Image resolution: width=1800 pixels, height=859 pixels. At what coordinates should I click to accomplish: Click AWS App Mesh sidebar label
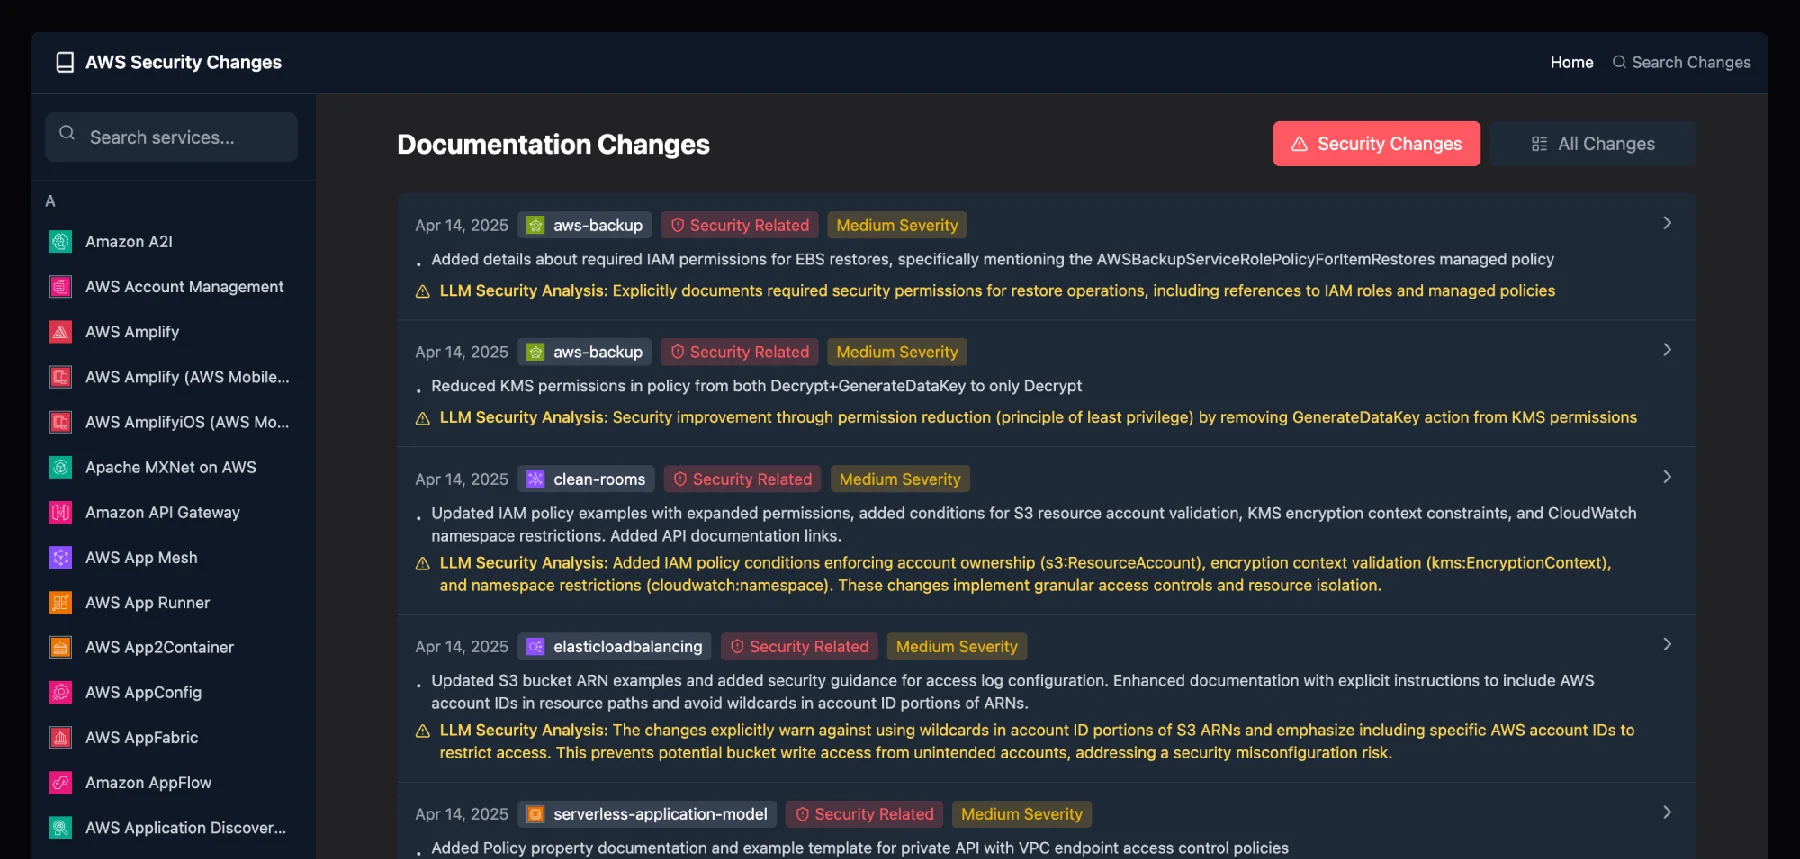click(x=141, y=557)
